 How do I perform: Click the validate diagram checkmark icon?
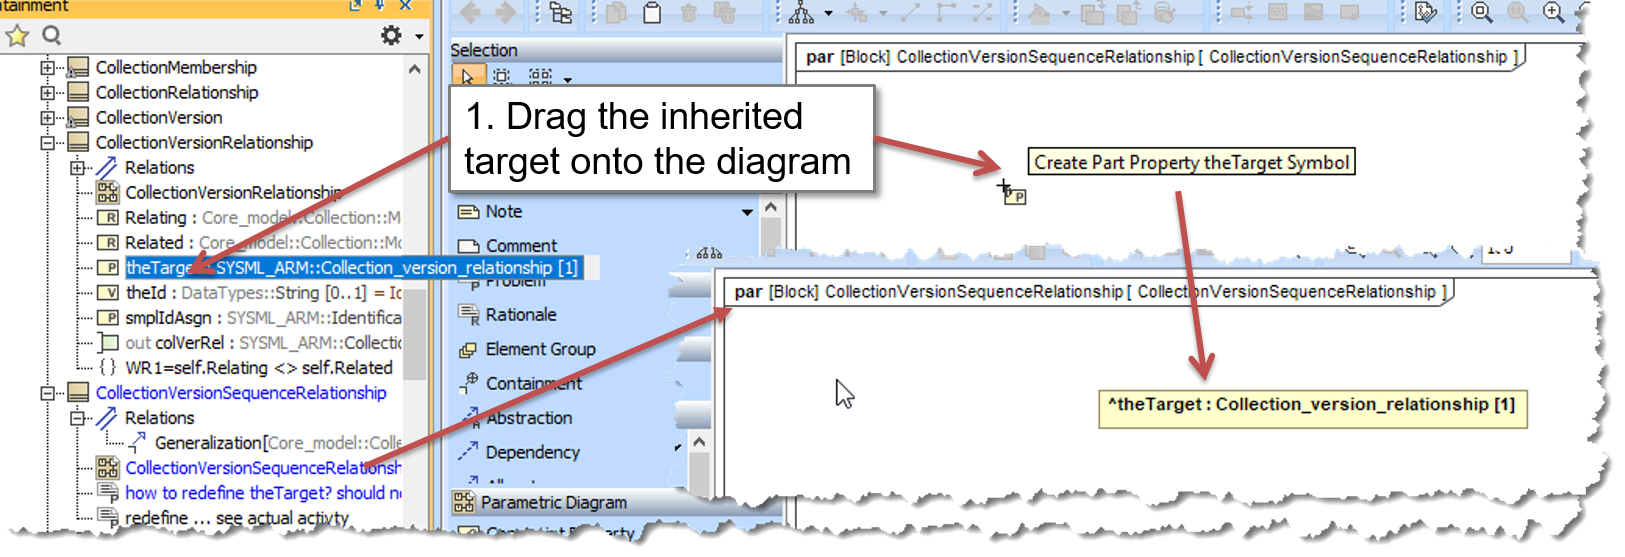(1427, 12)
